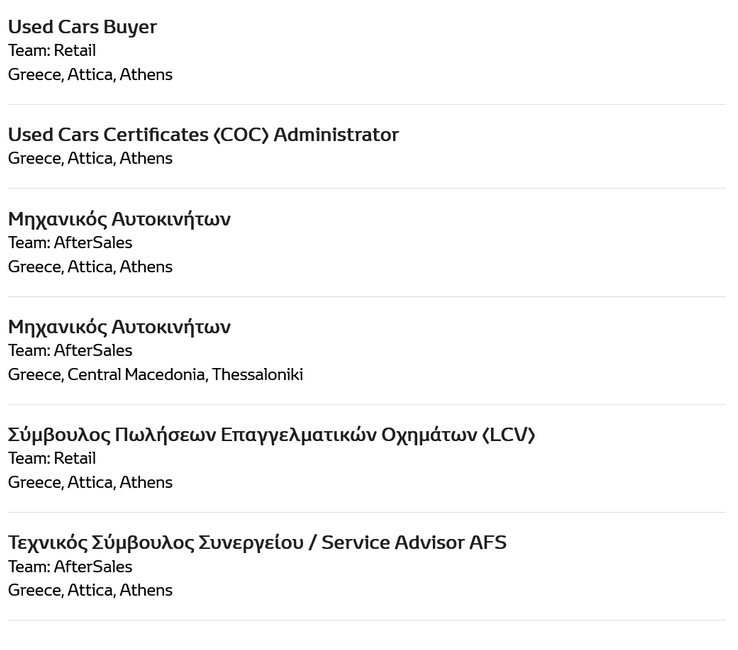Click Team: Retail under LCV sales listing
Image resolution: width=738 pixels, height=650 pixels.
[52, 458]
